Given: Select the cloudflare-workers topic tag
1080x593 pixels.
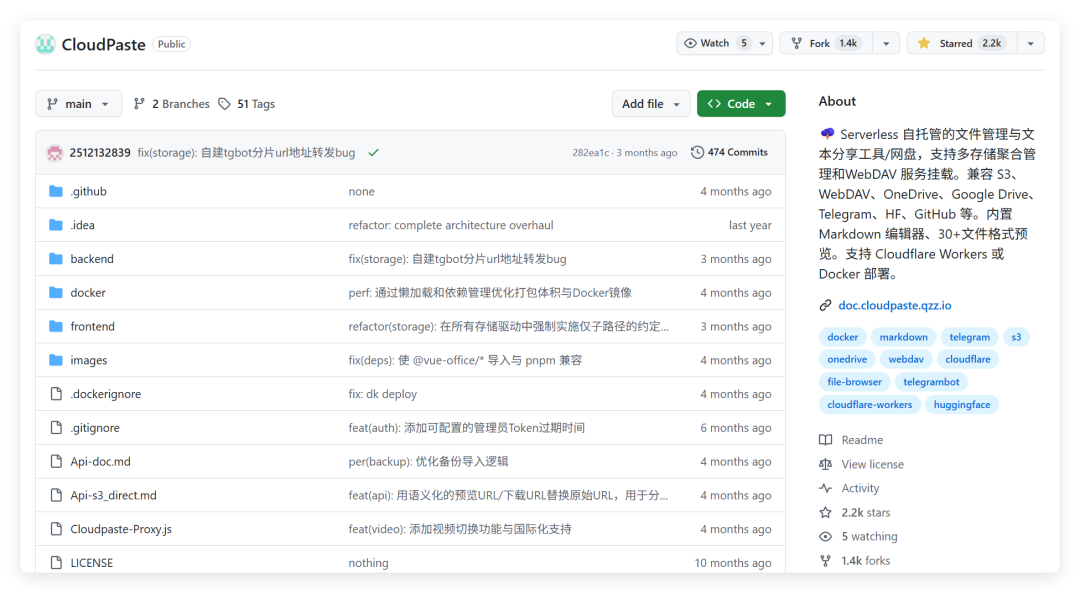Looking at the screenshot, I should 869,405.
